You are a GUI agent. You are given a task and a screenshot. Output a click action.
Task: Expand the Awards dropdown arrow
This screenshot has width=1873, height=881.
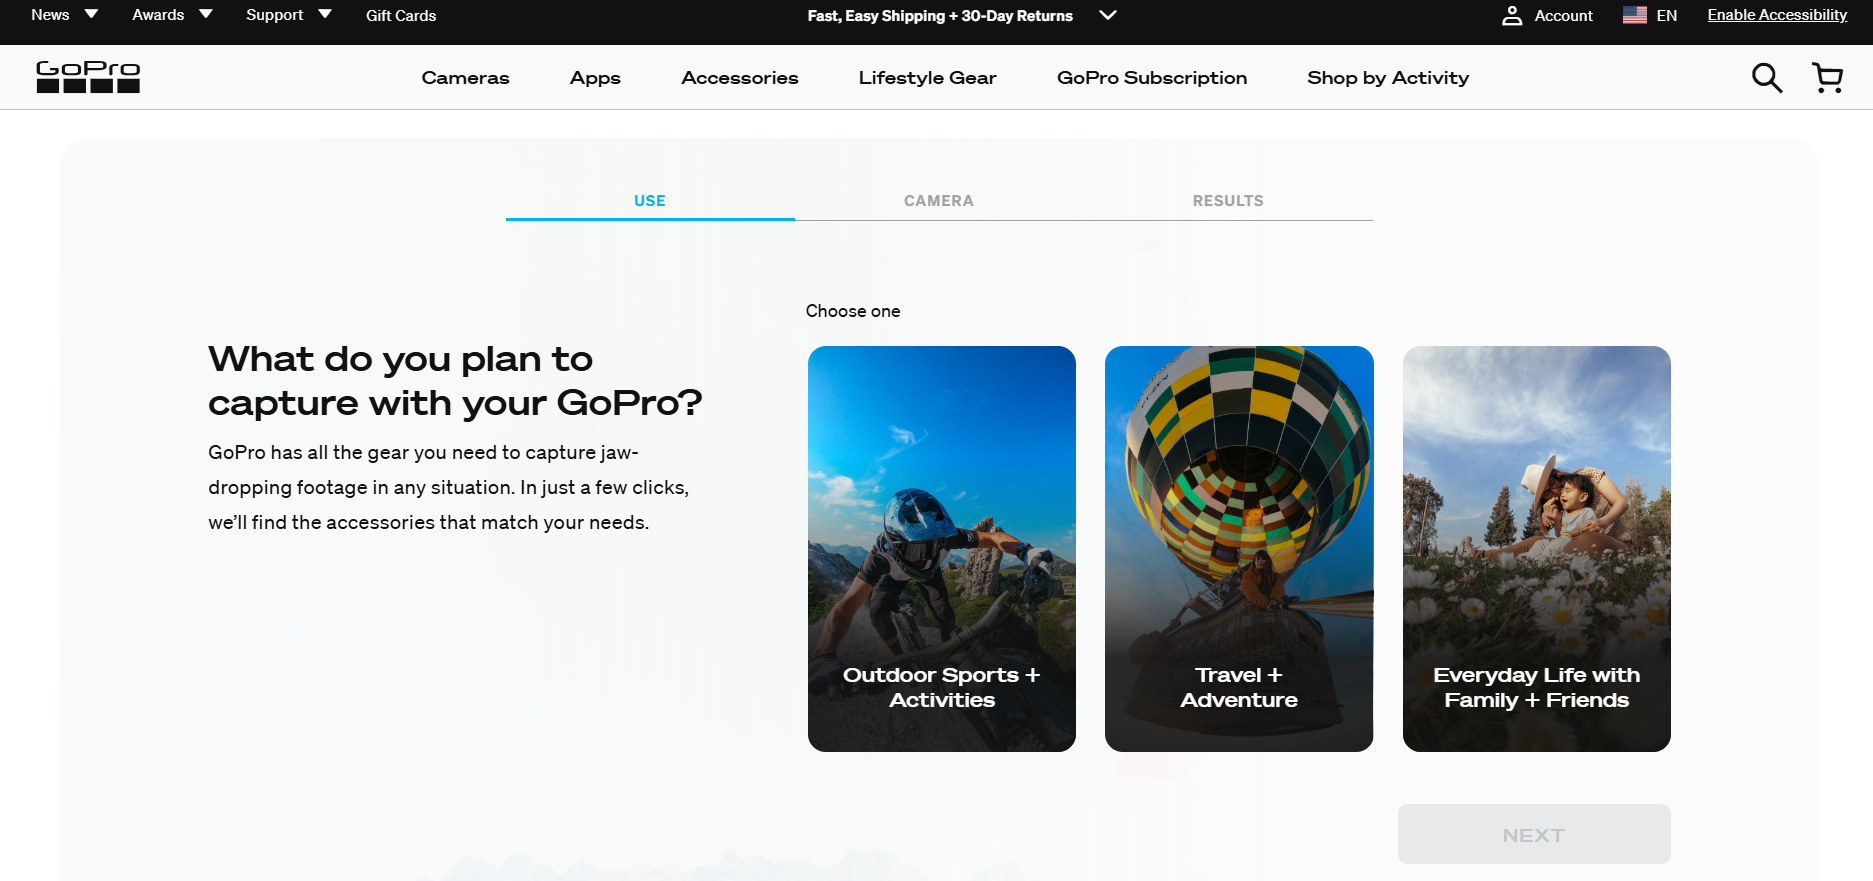[206, 14]
